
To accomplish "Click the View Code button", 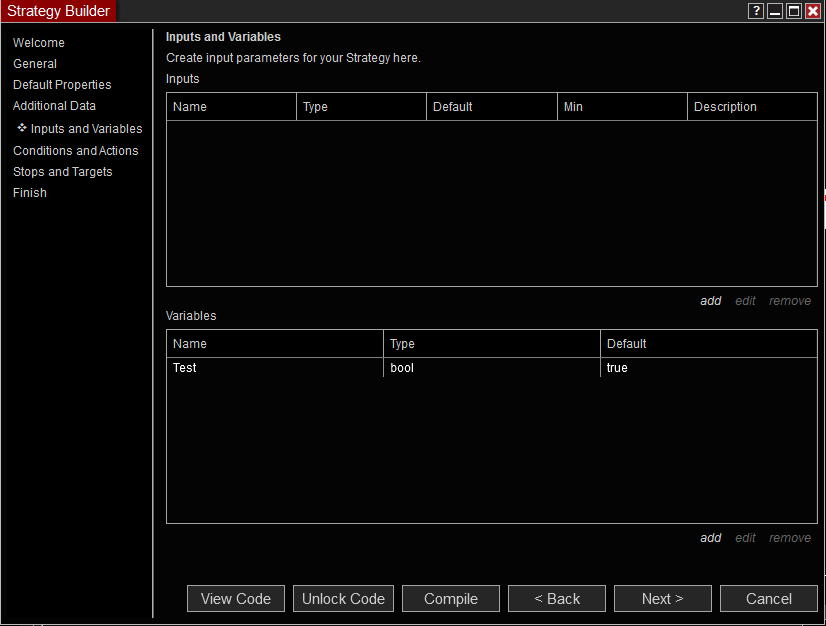I will [236, 599].
